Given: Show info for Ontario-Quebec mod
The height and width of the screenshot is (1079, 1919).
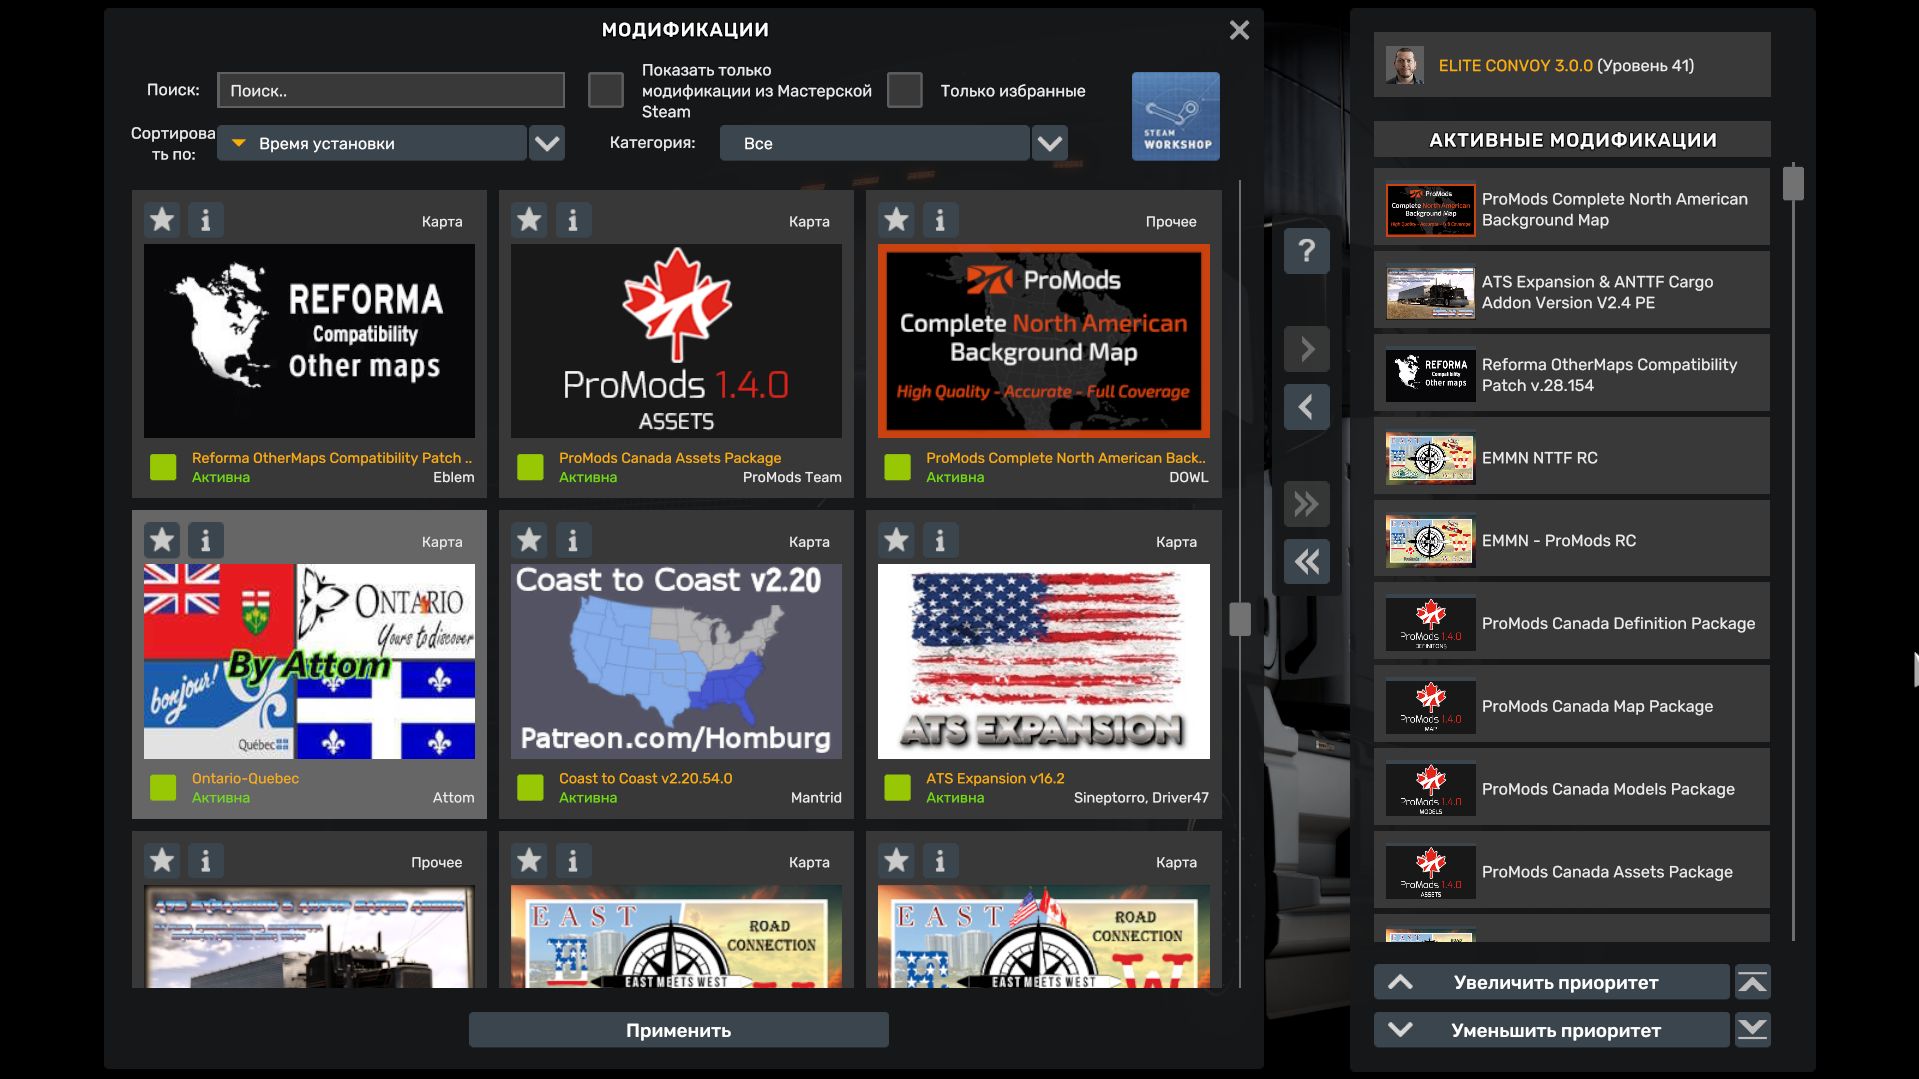Looking at the screenshot, I should point(206,541).
